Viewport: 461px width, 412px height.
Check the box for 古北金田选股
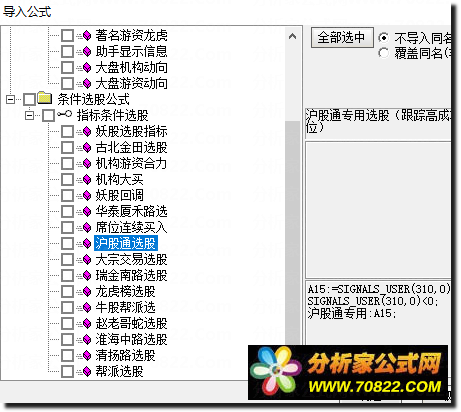[67, 148]
